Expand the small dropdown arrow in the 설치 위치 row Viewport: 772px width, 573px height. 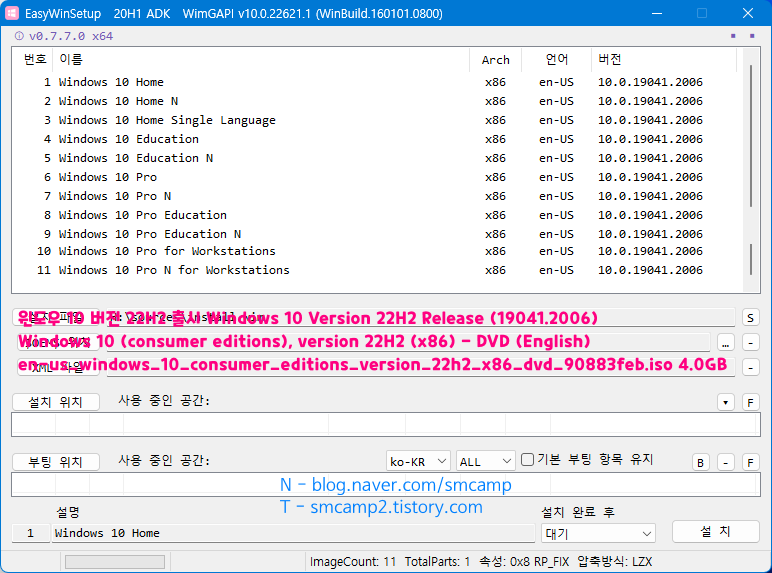pyautogui.click(x=726, y=403)
